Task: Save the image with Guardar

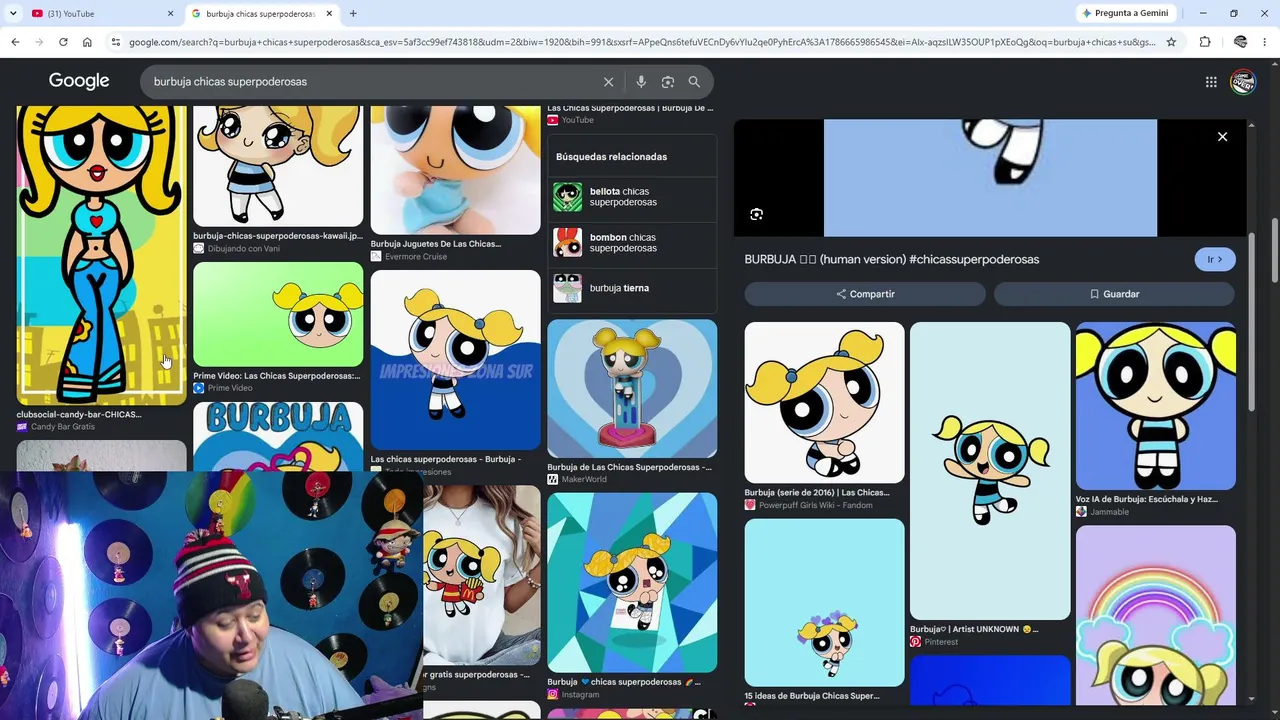Action: (x=1114, y=294)
